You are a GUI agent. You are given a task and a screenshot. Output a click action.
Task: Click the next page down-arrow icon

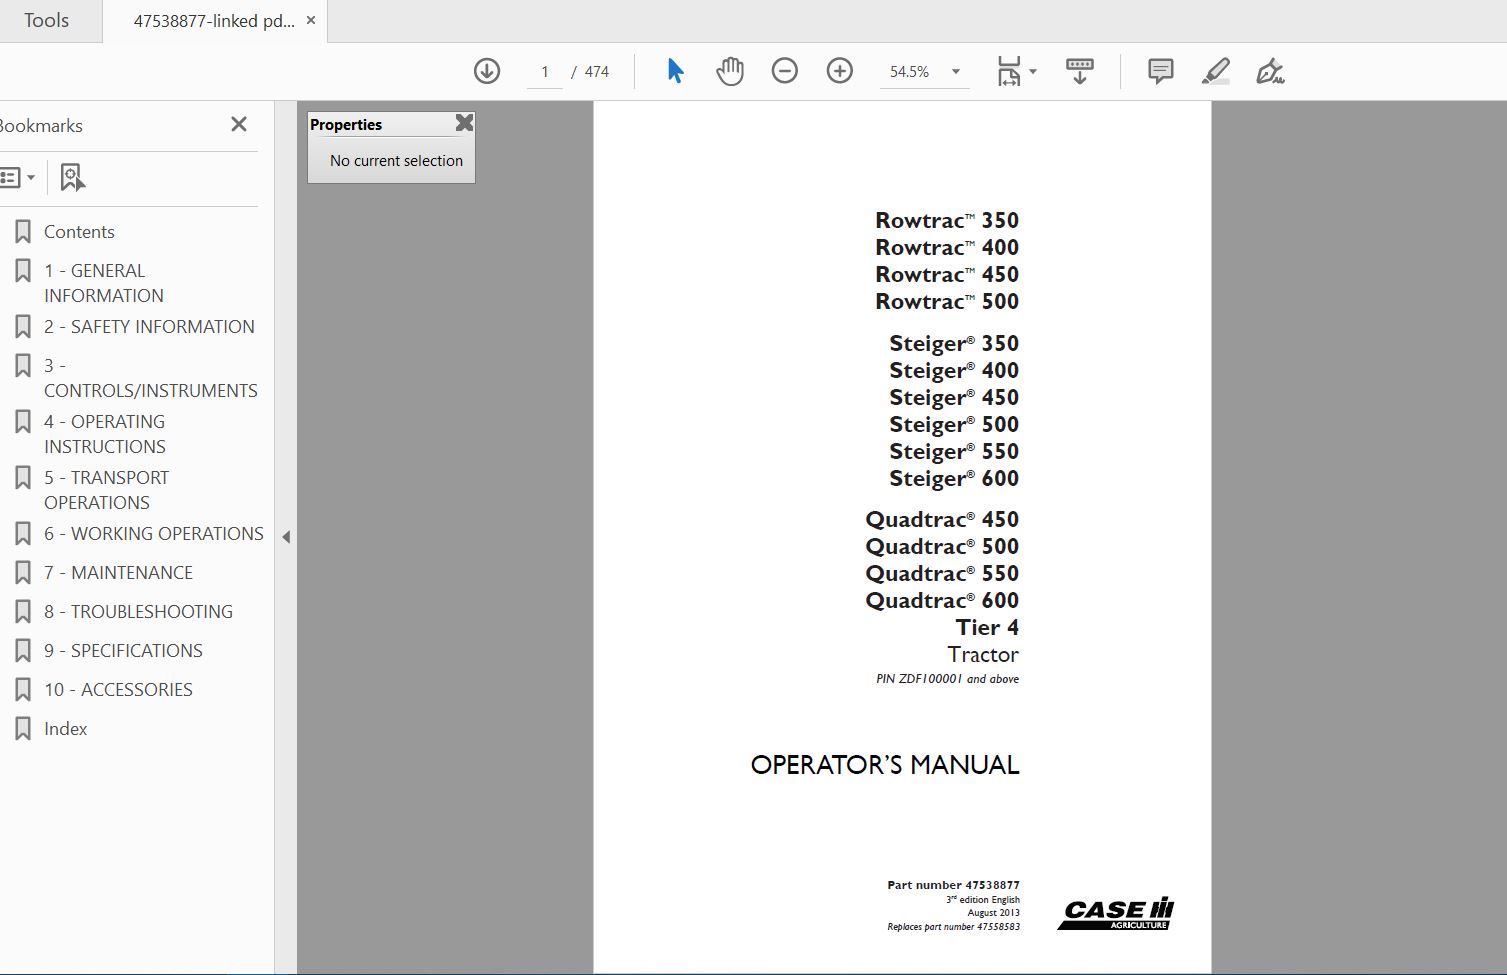pos(487,71)
